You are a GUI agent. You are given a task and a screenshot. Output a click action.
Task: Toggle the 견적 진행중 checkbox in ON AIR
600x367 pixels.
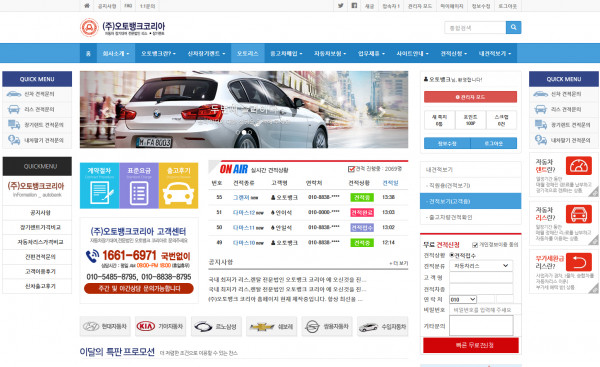pyautogui.click(x=351, y=169)
